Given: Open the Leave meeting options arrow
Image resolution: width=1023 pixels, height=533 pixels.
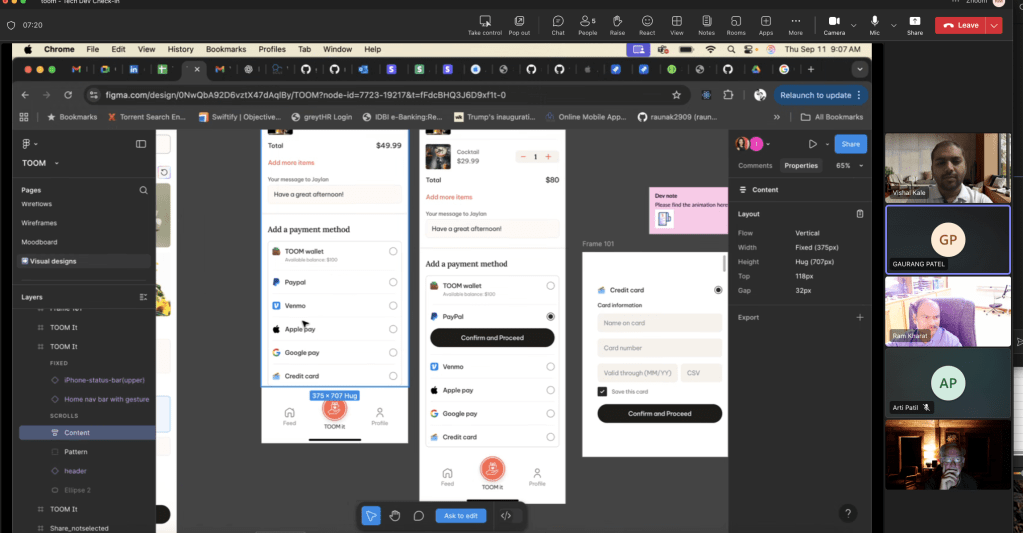Looking at the screenshot, I should tap(993, 26).
